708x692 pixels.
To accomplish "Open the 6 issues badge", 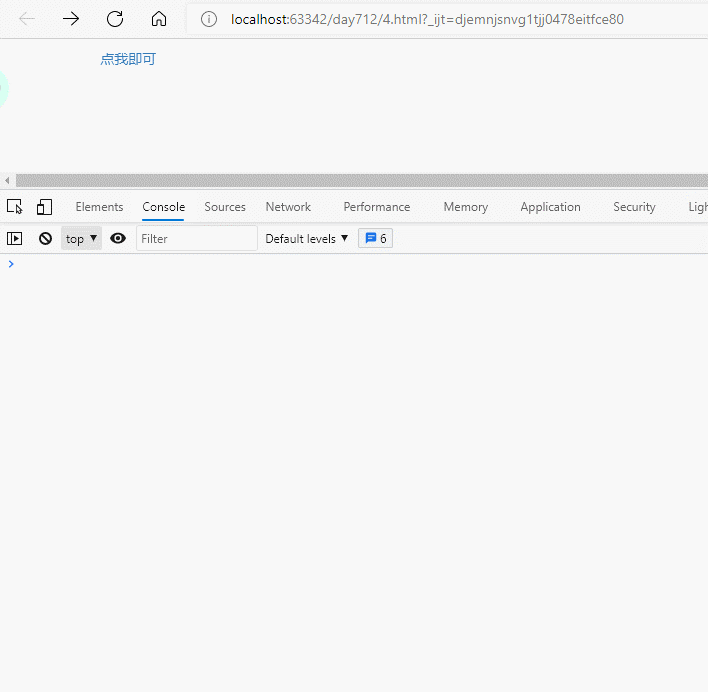I will 375,238.
